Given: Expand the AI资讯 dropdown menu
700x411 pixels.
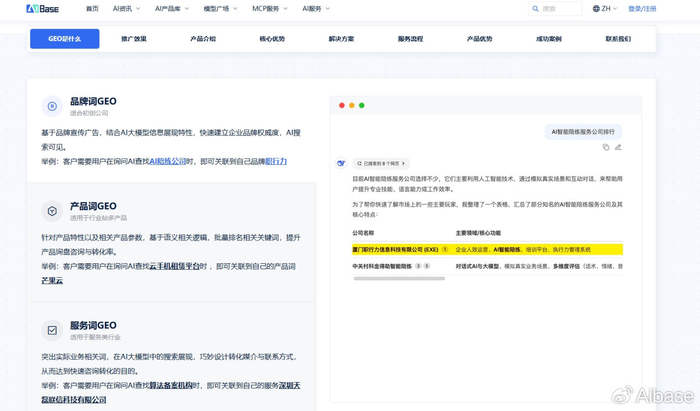Looking at the screenshot, I should (126, 9).
